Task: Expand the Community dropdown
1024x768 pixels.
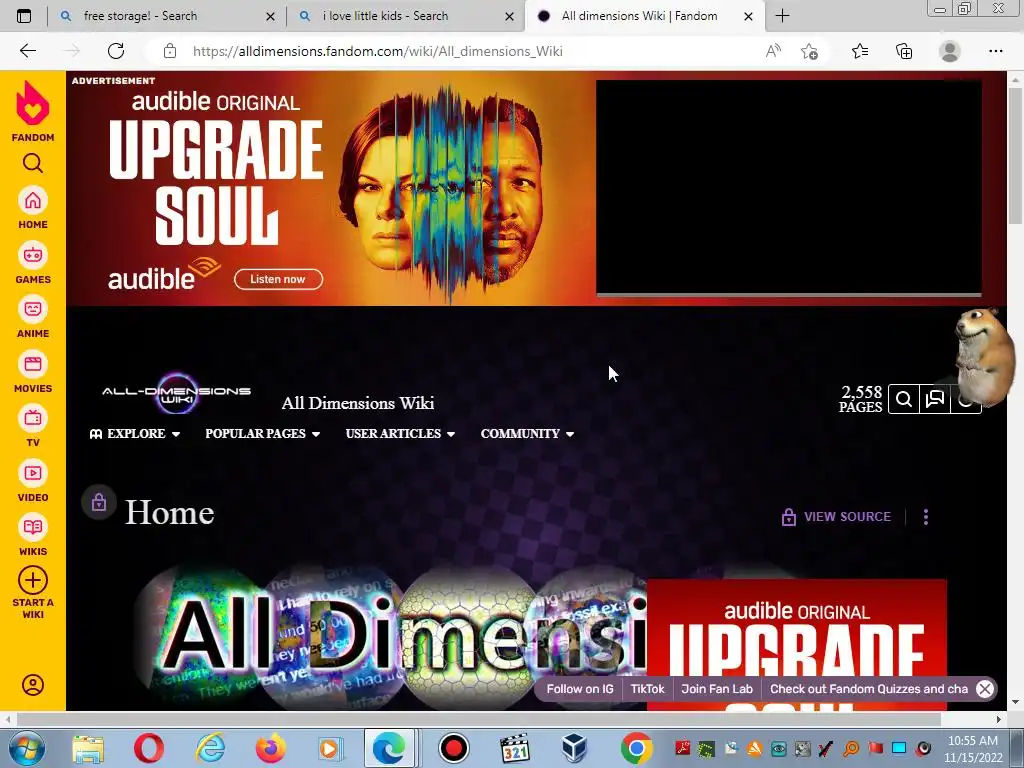Action: coord(527,434)
